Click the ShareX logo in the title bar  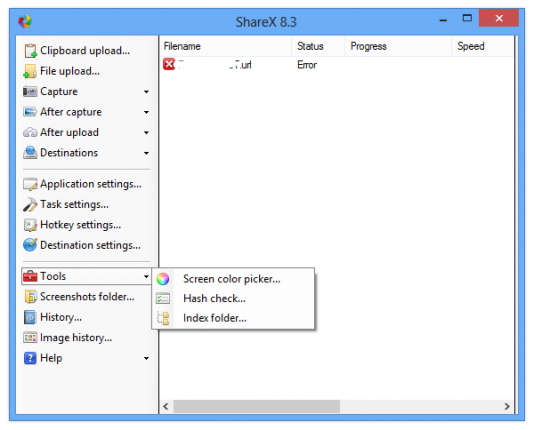click(25, 21)
